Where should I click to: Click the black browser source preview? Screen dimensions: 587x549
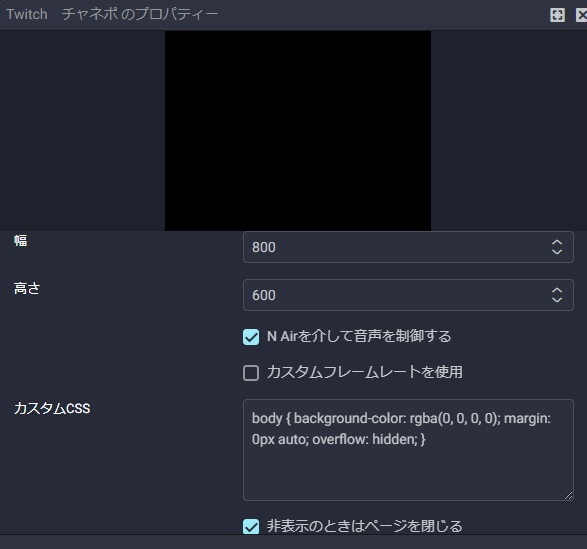tap(298, 131)
